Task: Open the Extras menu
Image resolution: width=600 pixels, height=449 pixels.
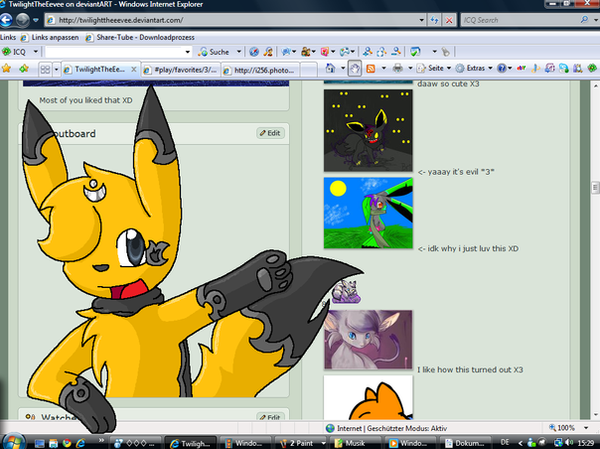Action: 474,68
